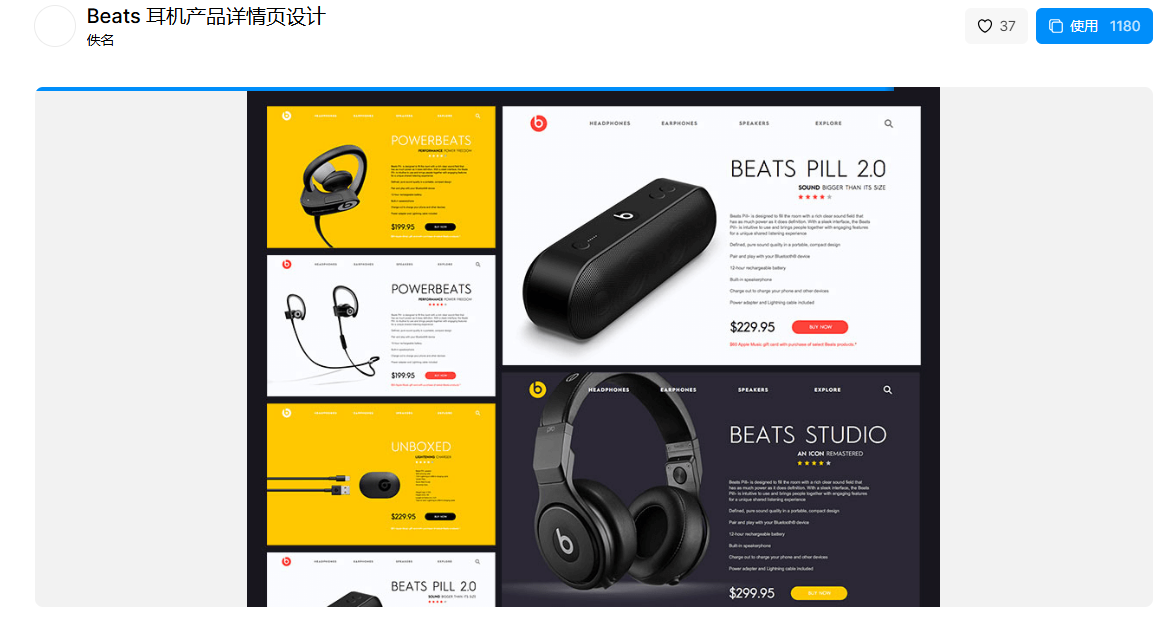
Task: Open white Powerbeats earphones thumbnail
Action: pos(381,326)
